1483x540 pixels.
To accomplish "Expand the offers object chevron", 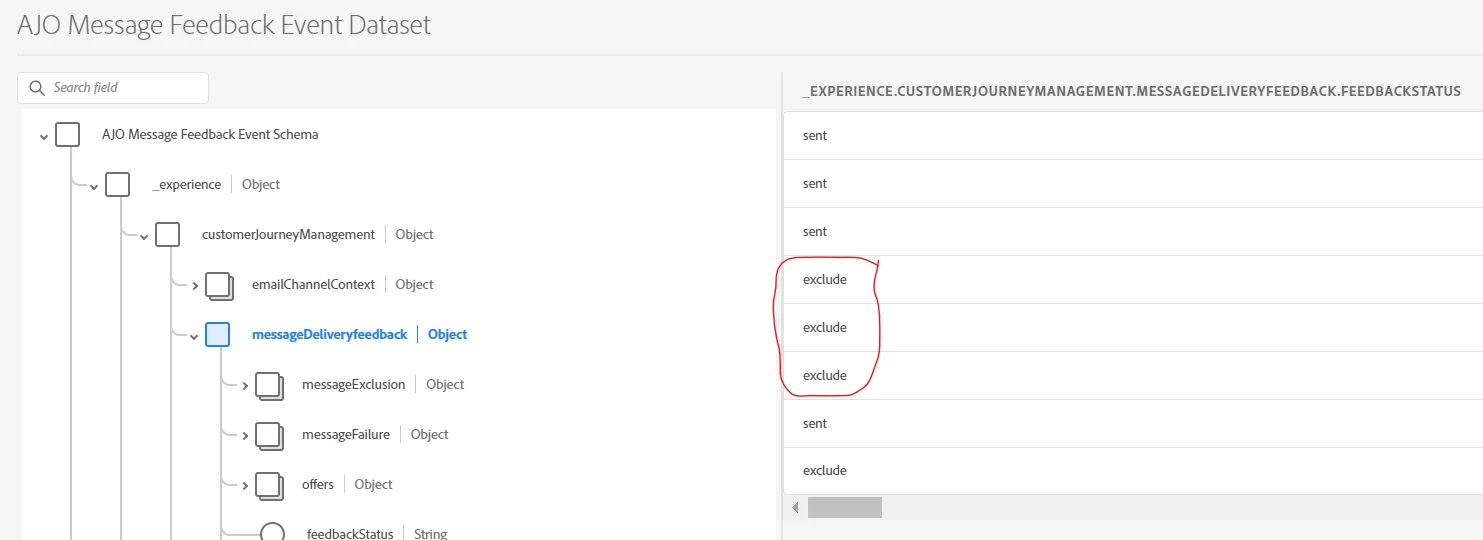I will (x=245, y=485).
